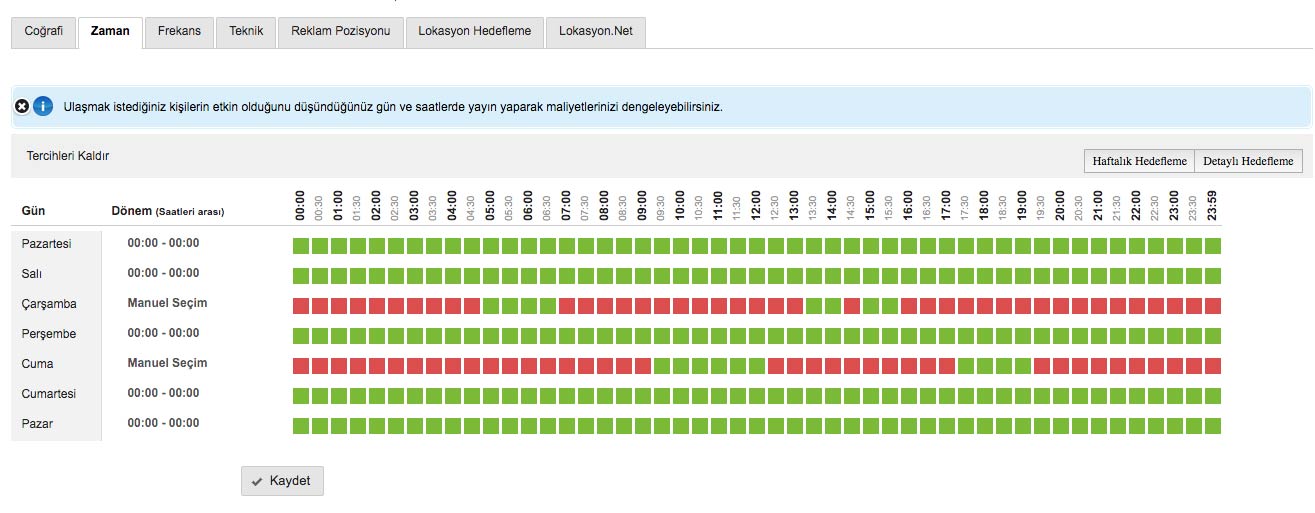1315x513 pixels.
Task: Enable the red Cuma 00:00 slot
Action: click(x=300, y=366)
